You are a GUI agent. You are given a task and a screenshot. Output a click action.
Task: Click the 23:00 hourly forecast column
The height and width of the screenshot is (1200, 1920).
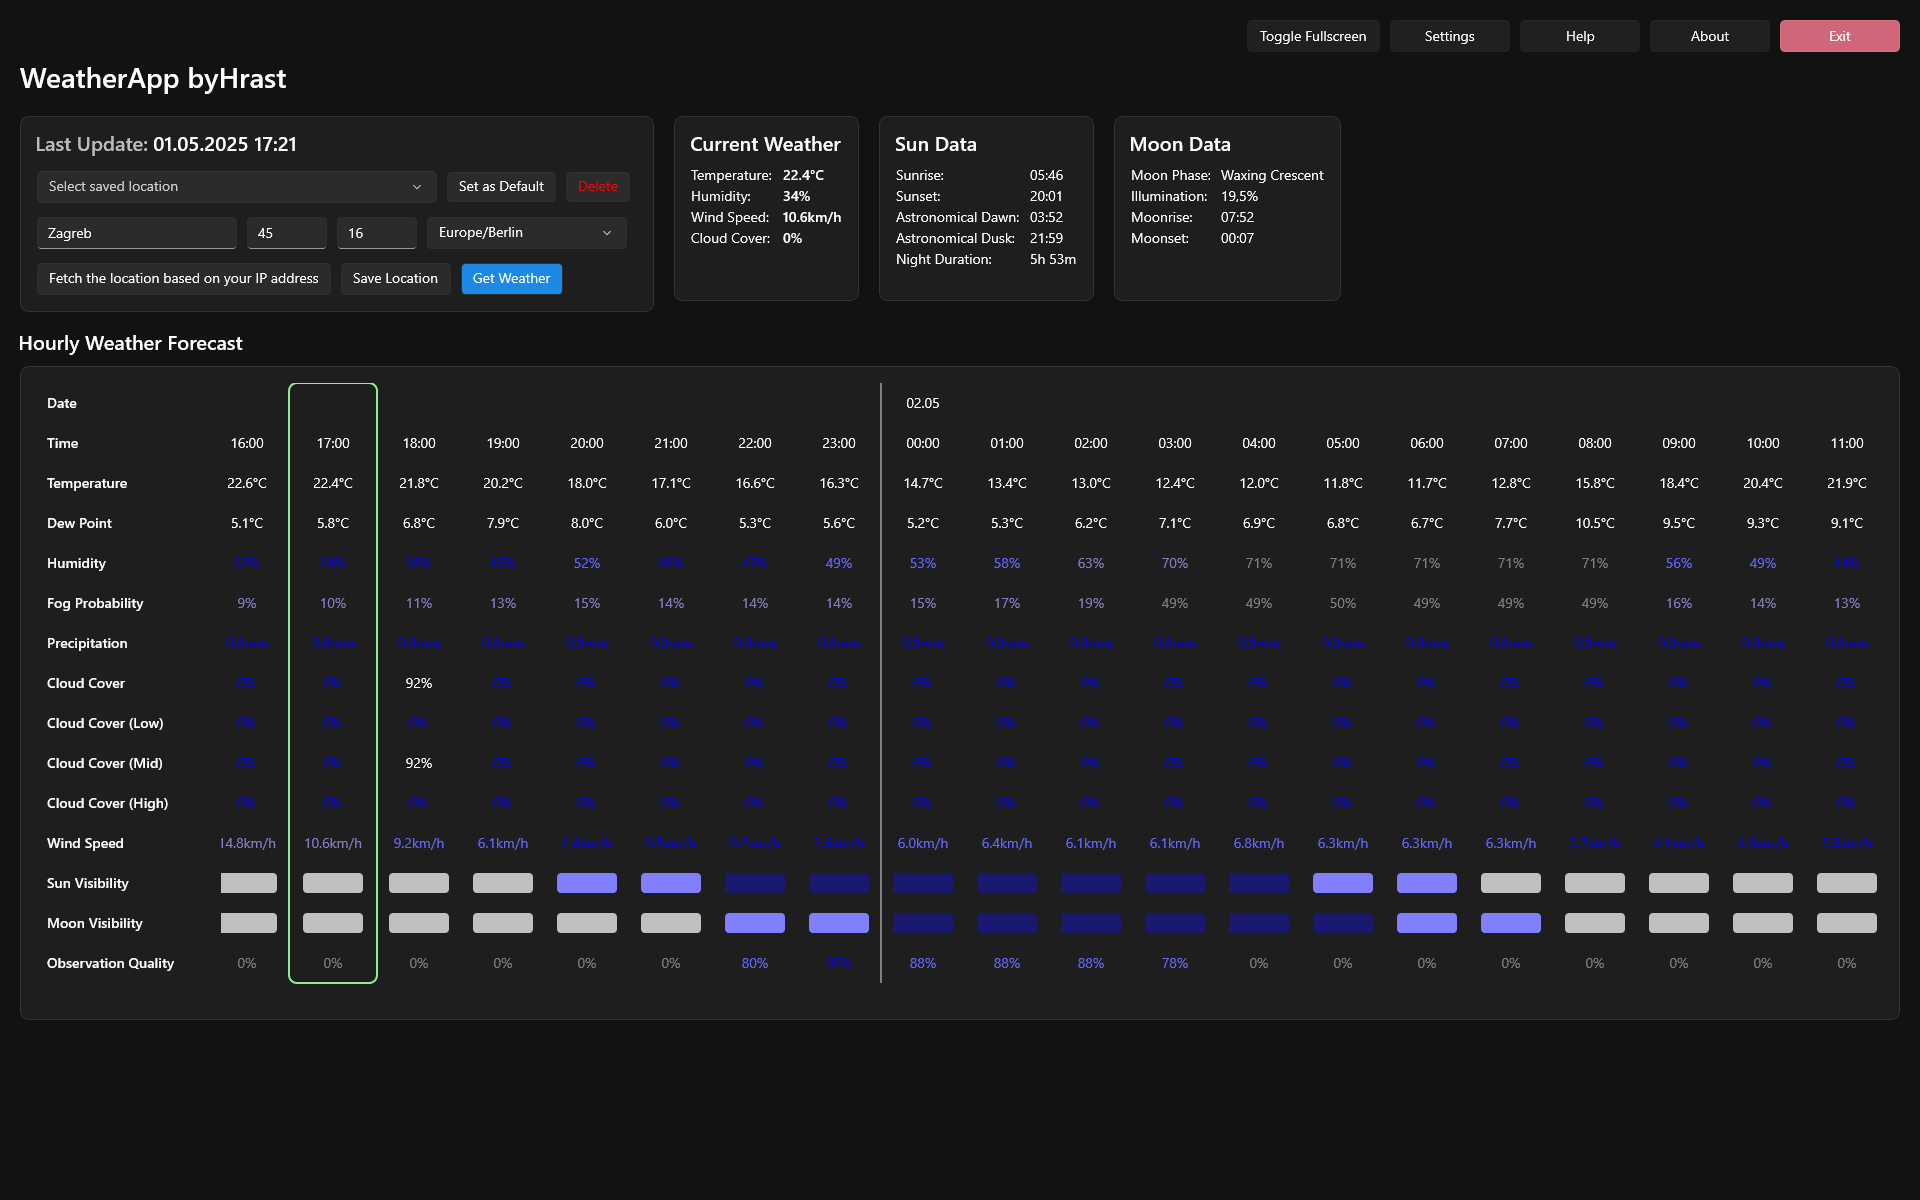click(839, 443)
